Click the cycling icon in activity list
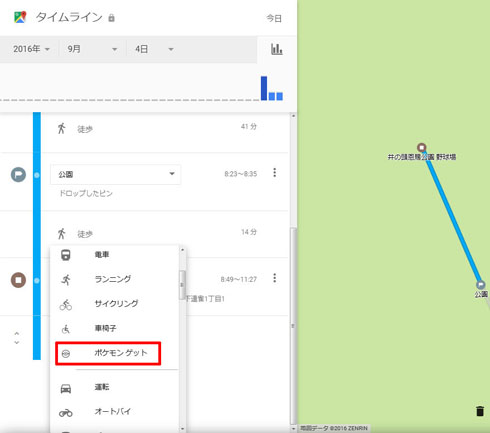The width and height of the screenshot is (490, 433). pos(66,305)
